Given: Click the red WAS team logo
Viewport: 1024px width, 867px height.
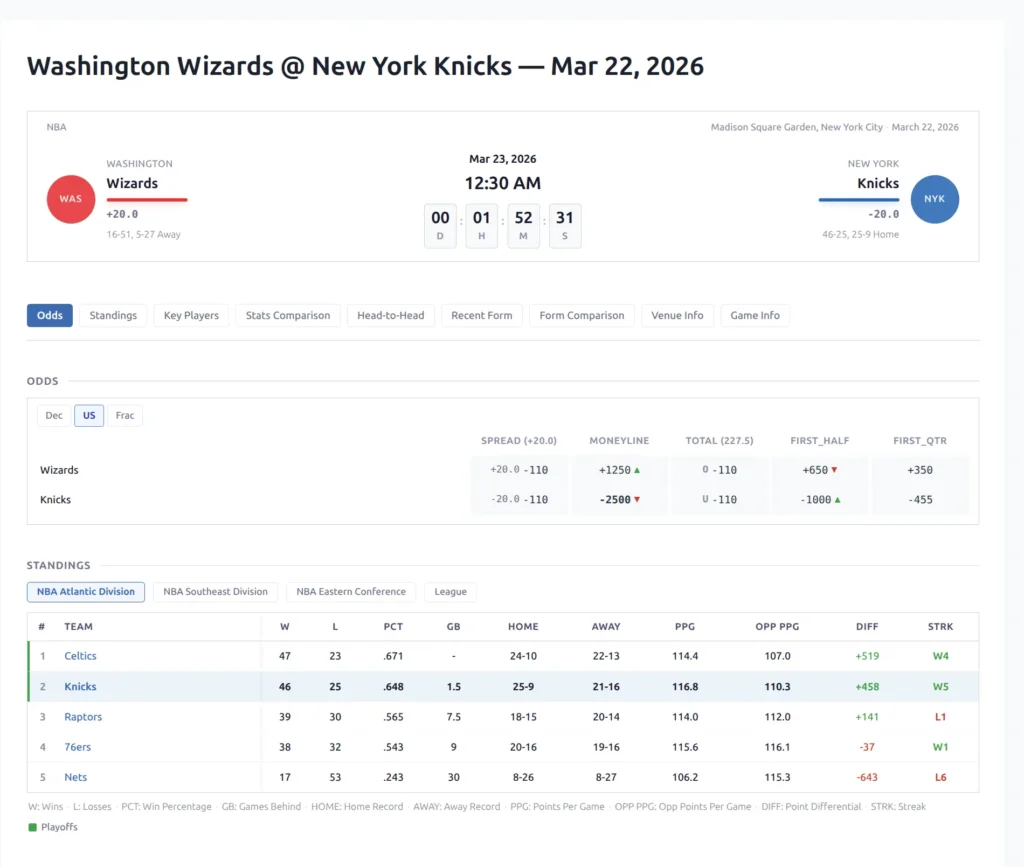Looking at the screenshot, I should [x=71, y=199].
